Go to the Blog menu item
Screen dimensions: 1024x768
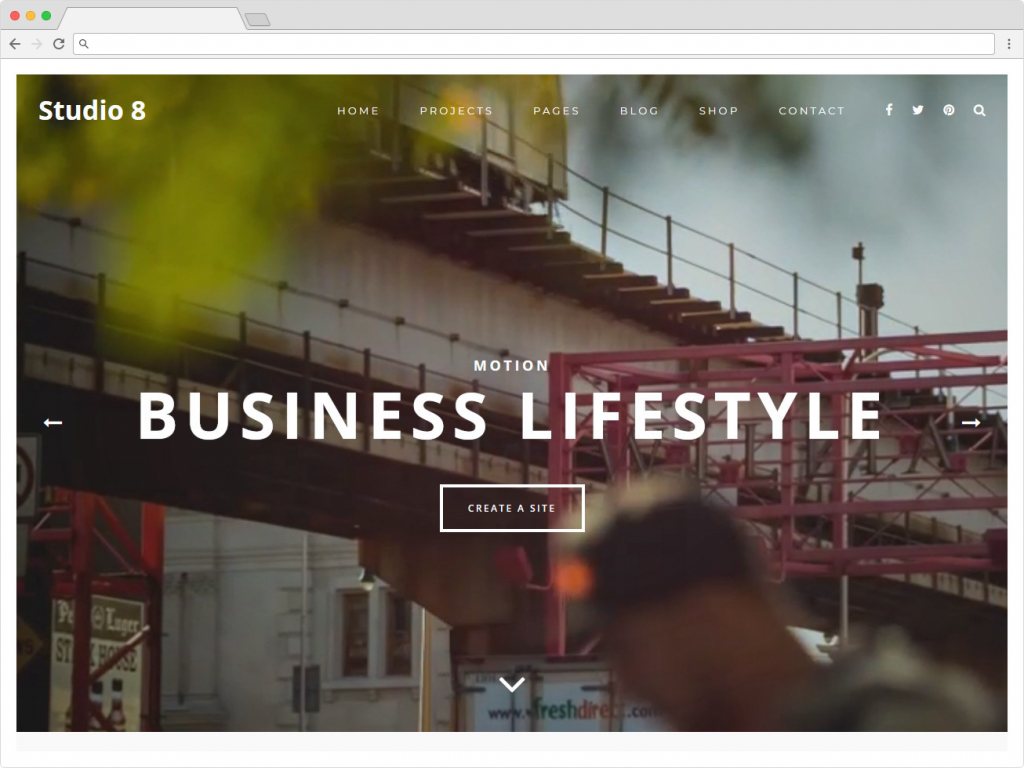tap(639, 111)
